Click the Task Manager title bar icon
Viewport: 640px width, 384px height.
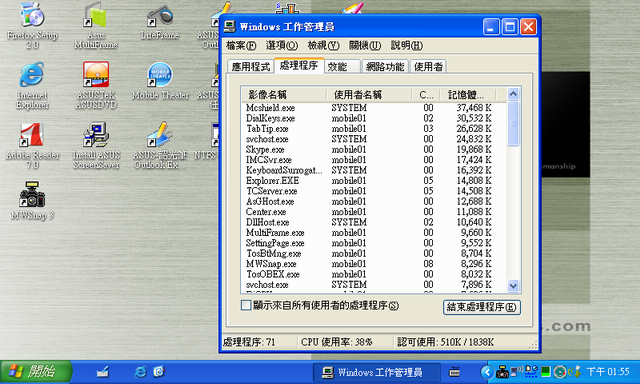coord(230,27)
